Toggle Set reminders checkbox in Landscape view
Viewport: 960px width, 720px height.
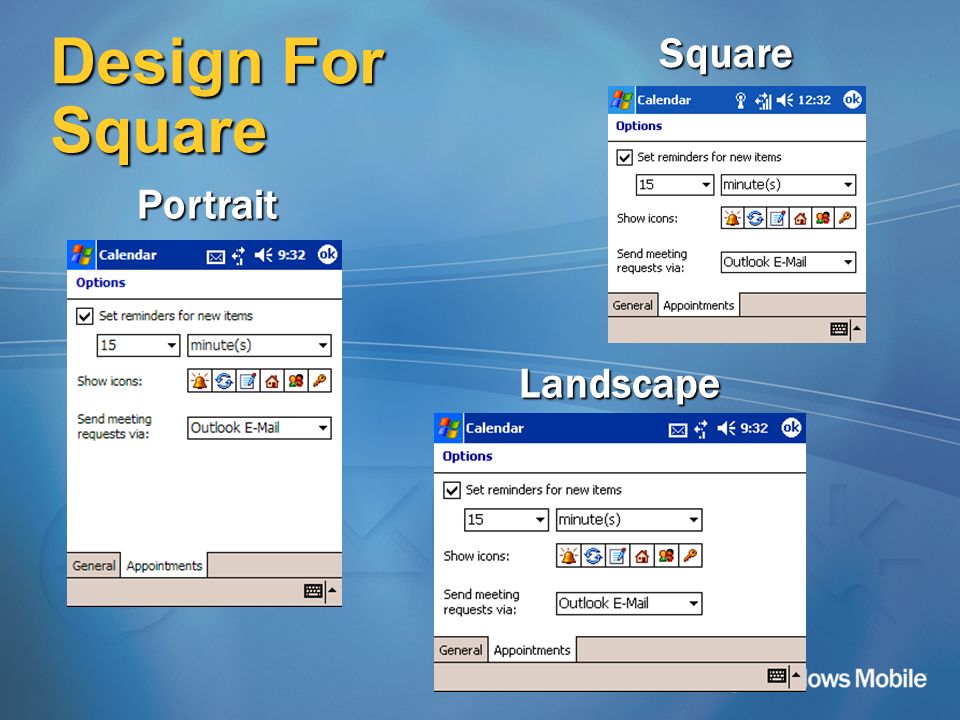(x=452, y=490)
